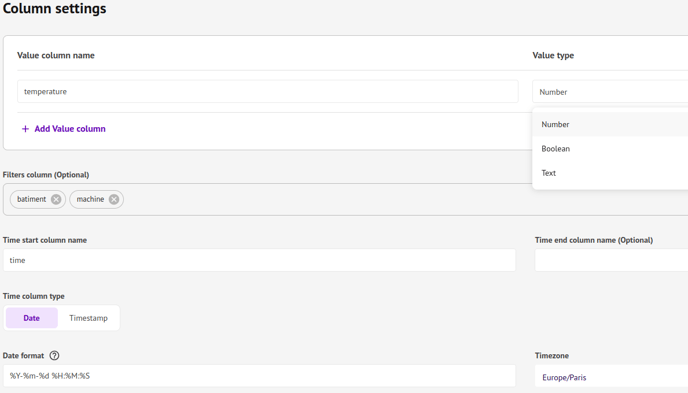Click empty area of Filters column box
Image resolution: width=688 pixels, height=393 pixels.
coord(325,200)
